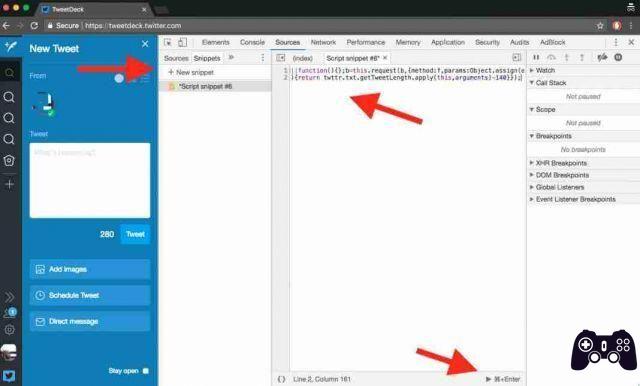Run snippet with the play icon
The width and height of the screenshot is (640, 386).
pos(488,379)
